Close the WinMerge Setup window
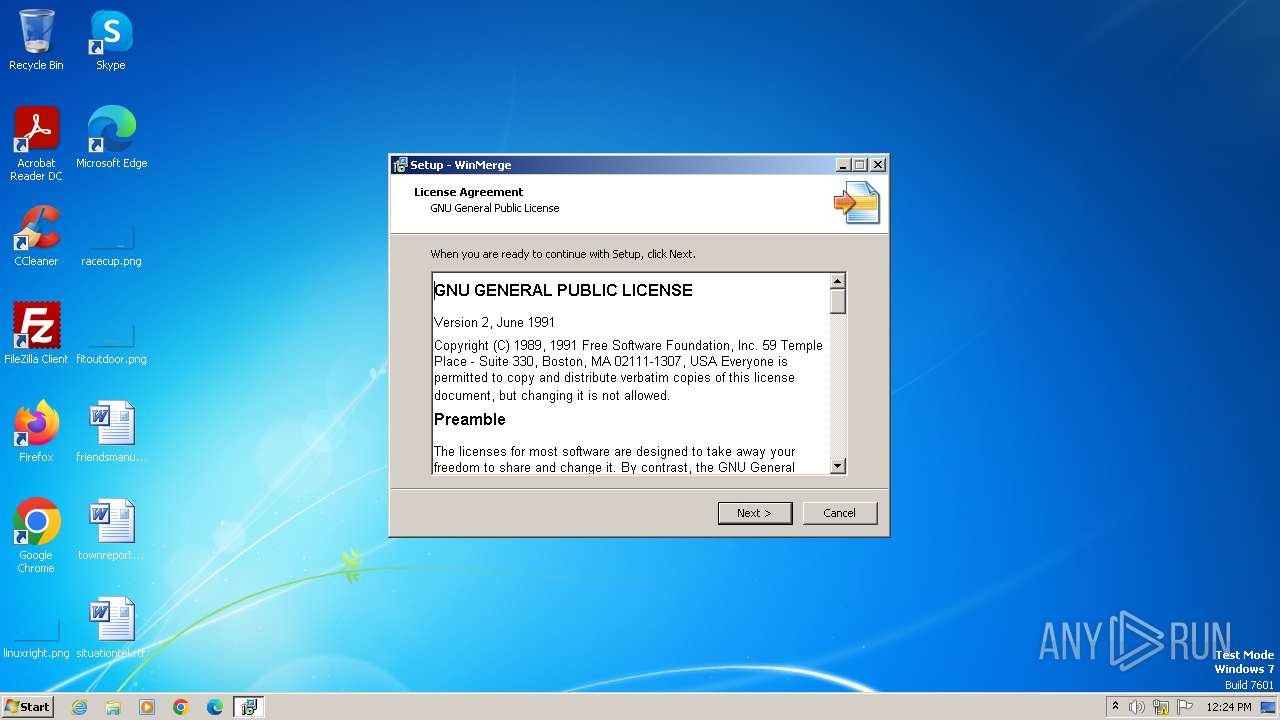This screenshot has width=1280, height=720. [x=878, y=165]
